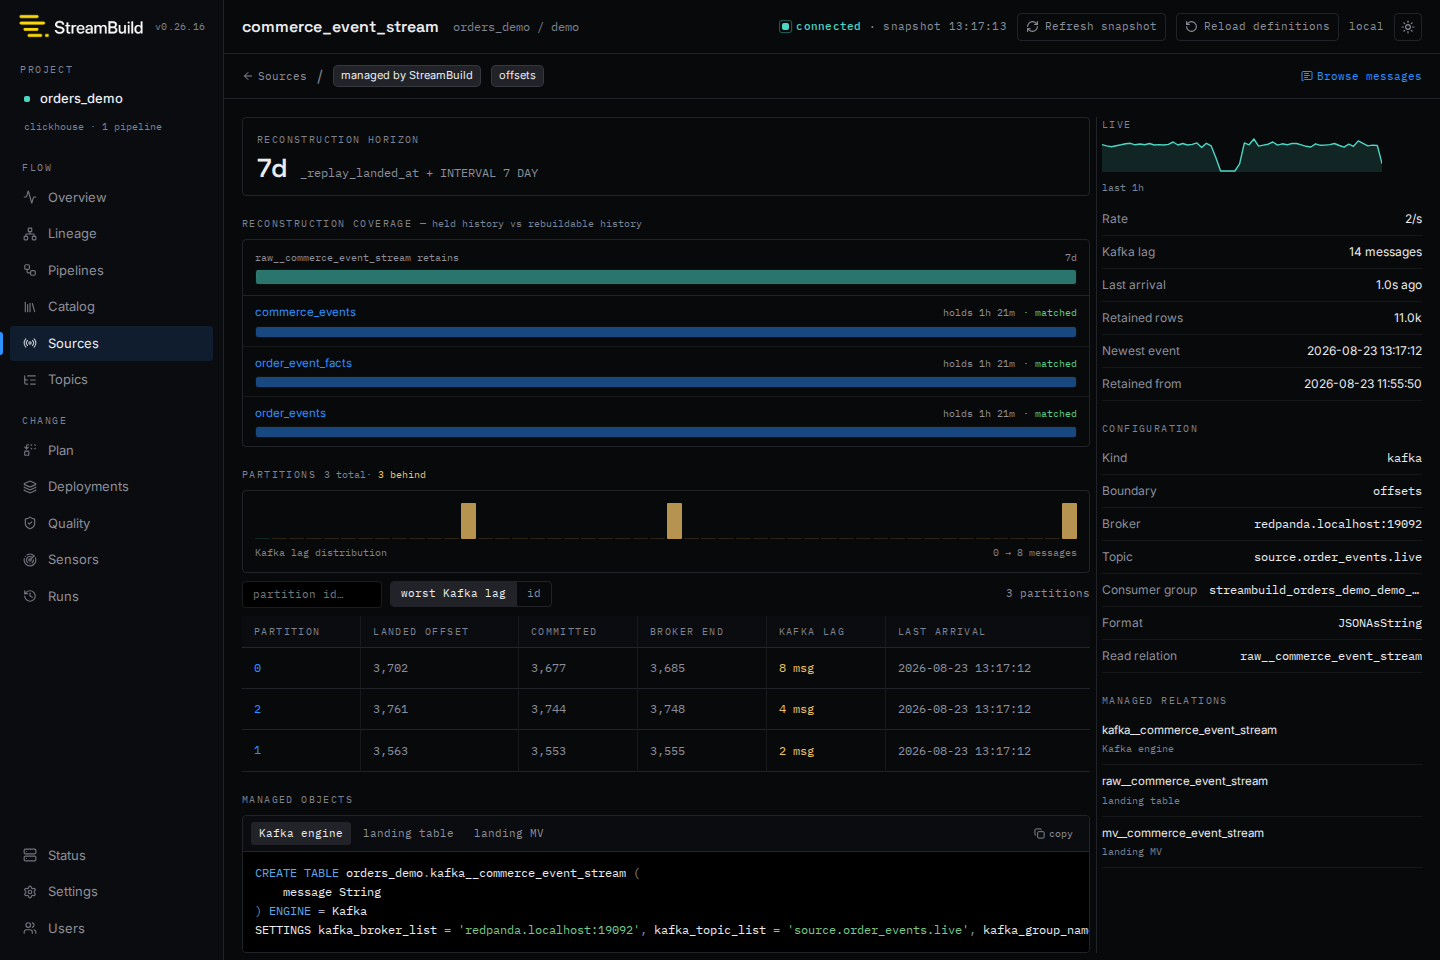The height and width of the screenshot is (960, 1440).
Task: Focus the partition id filter field
Action: [312, 594]
